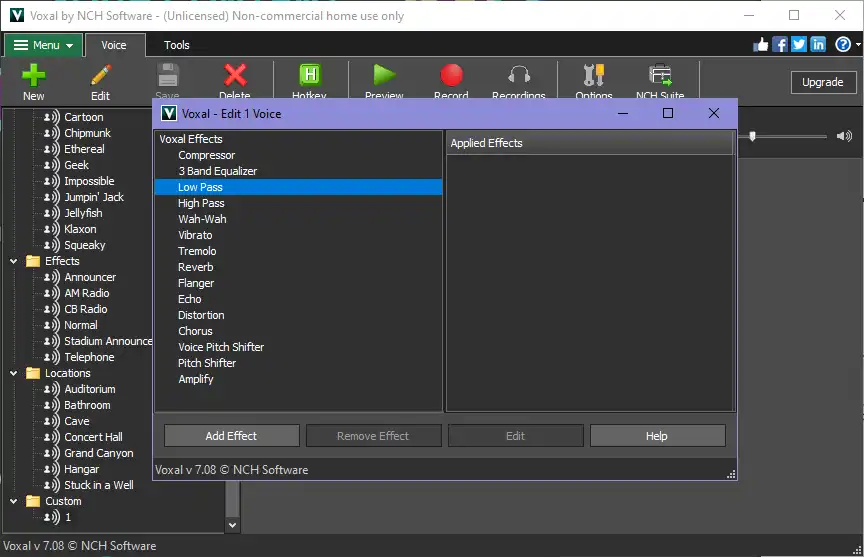864x557 pixels.
Task: Open the Recordings headphones icon
Action: point(519,75)
